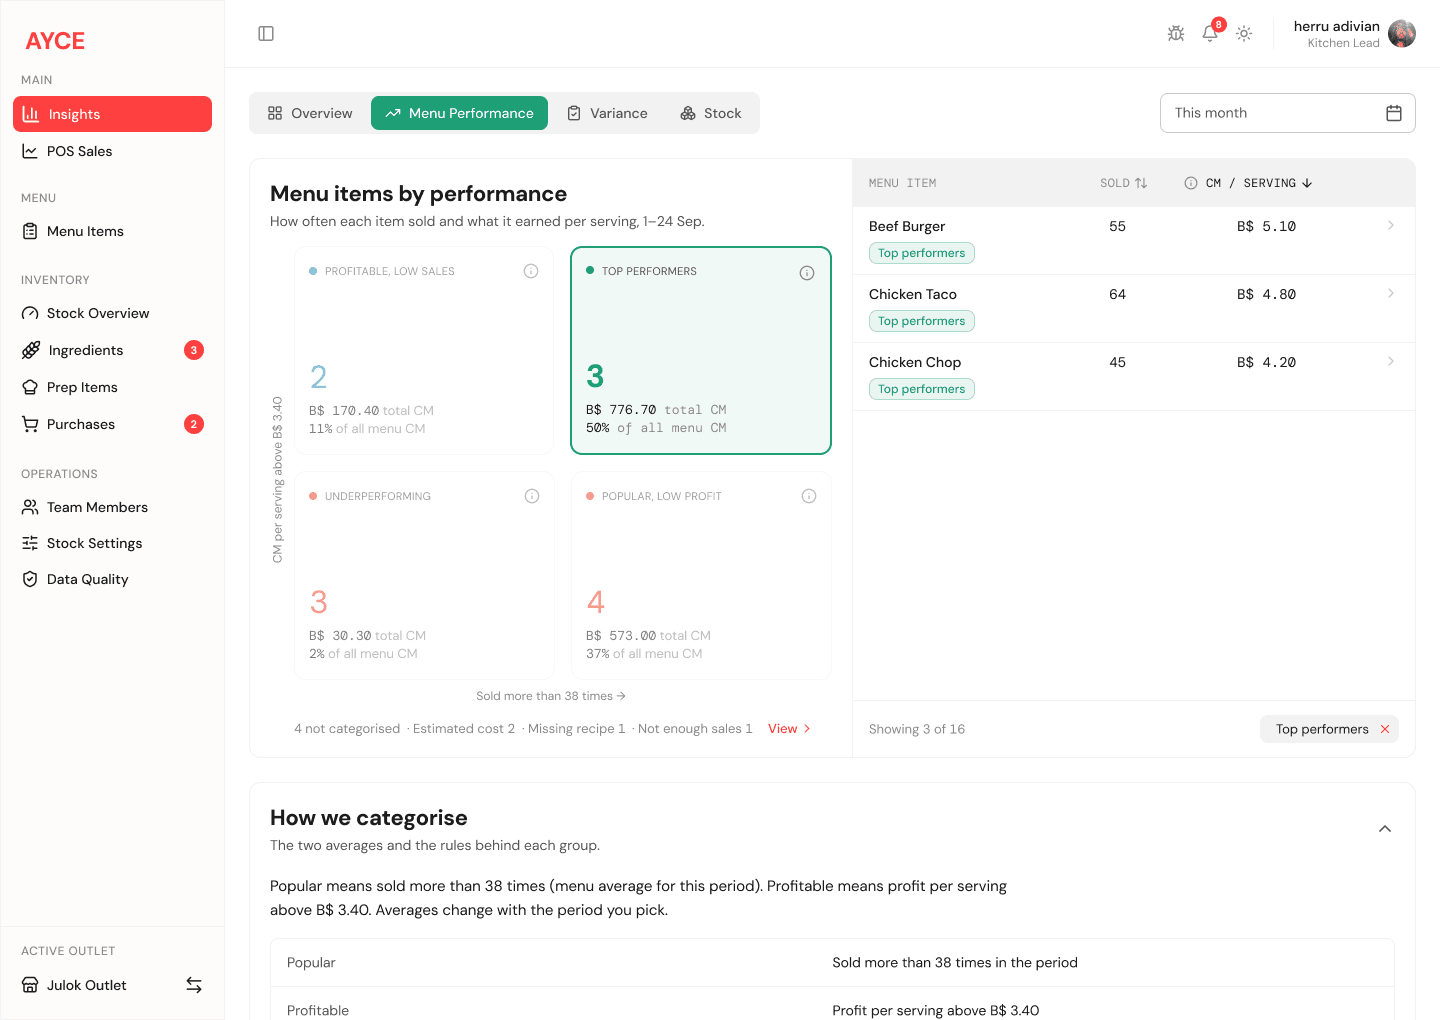Select Julok Outlet active outlet
This screenshot has height=1020, width=1440.
point(87,985)
